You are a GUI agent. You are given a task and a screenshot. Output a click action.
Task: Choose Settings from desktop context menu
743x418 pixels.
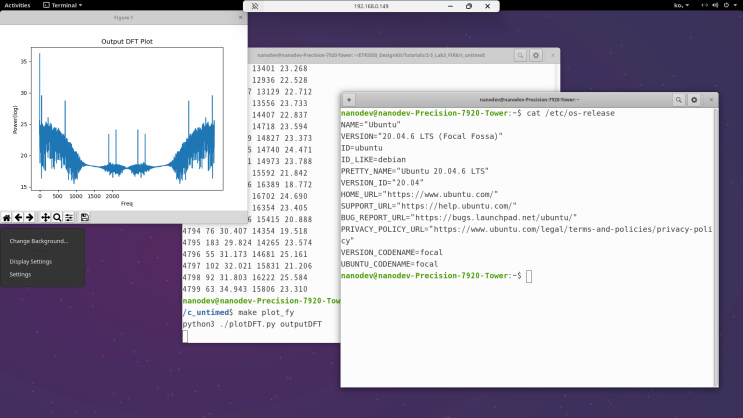(x=20, y=274)
